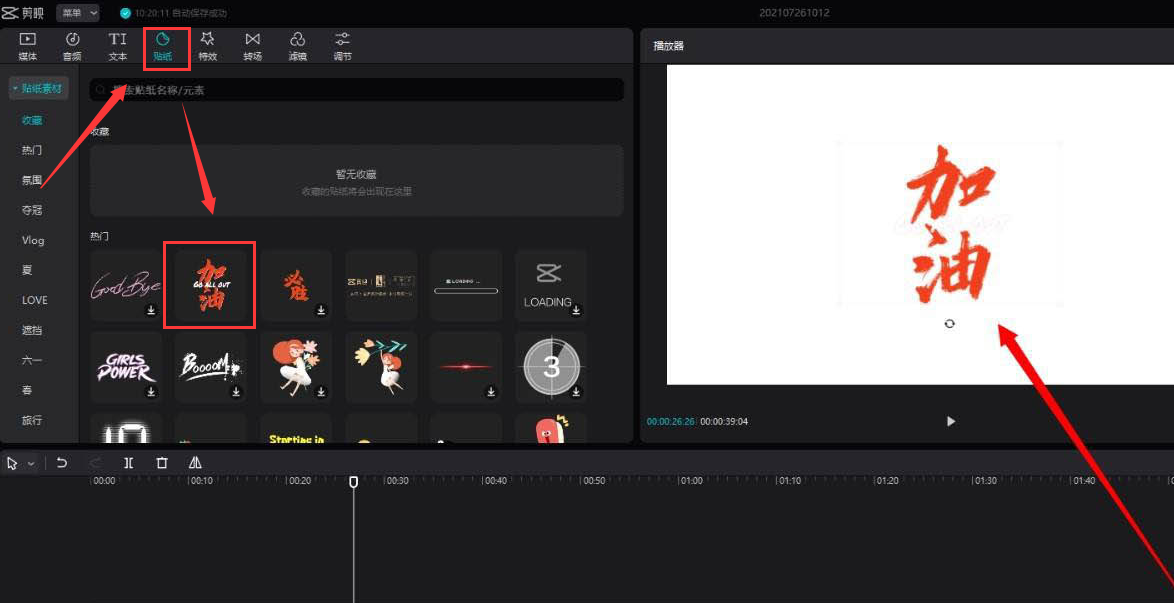Screen dimensions: 1174x603
Task: Choose the BoooM sticker thumbnail
Action: click(x=210, y=367)
